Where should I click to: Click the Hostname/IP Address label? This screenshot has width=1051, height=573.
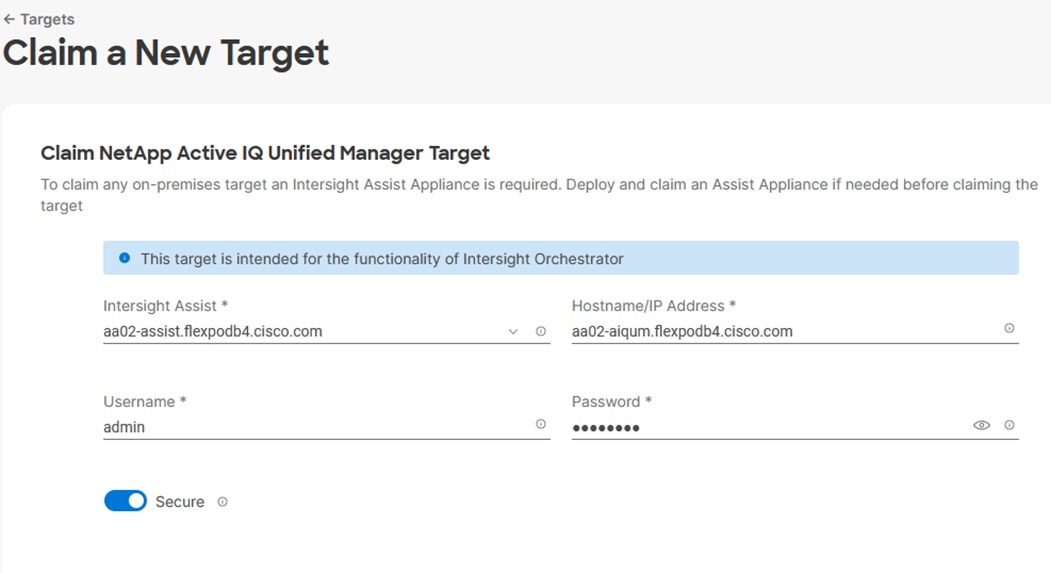(x=654, y=306)
